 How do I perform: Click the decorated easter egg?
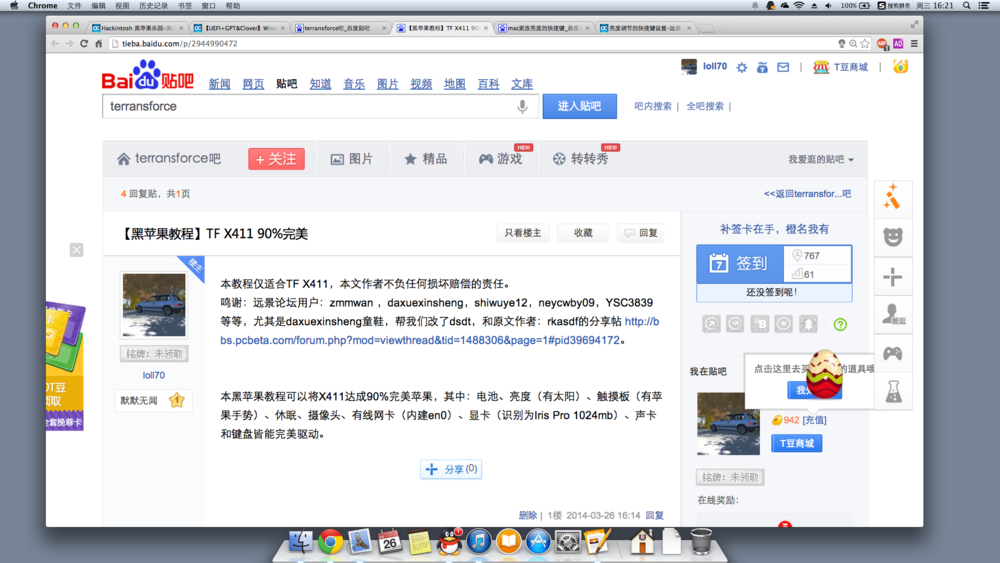[x=824, y=374]
